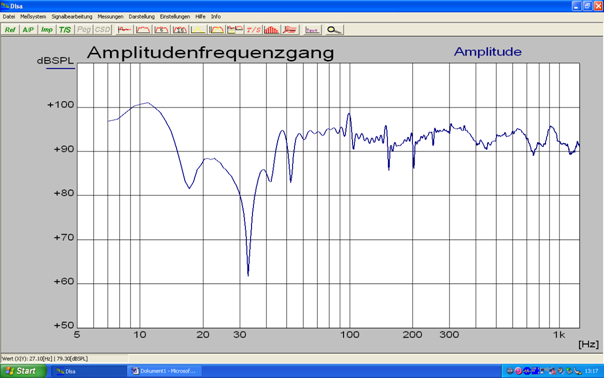Switch to Disa taskbar button
The image size is (605, 379).
pyautogui.click(x=88, y=371)
